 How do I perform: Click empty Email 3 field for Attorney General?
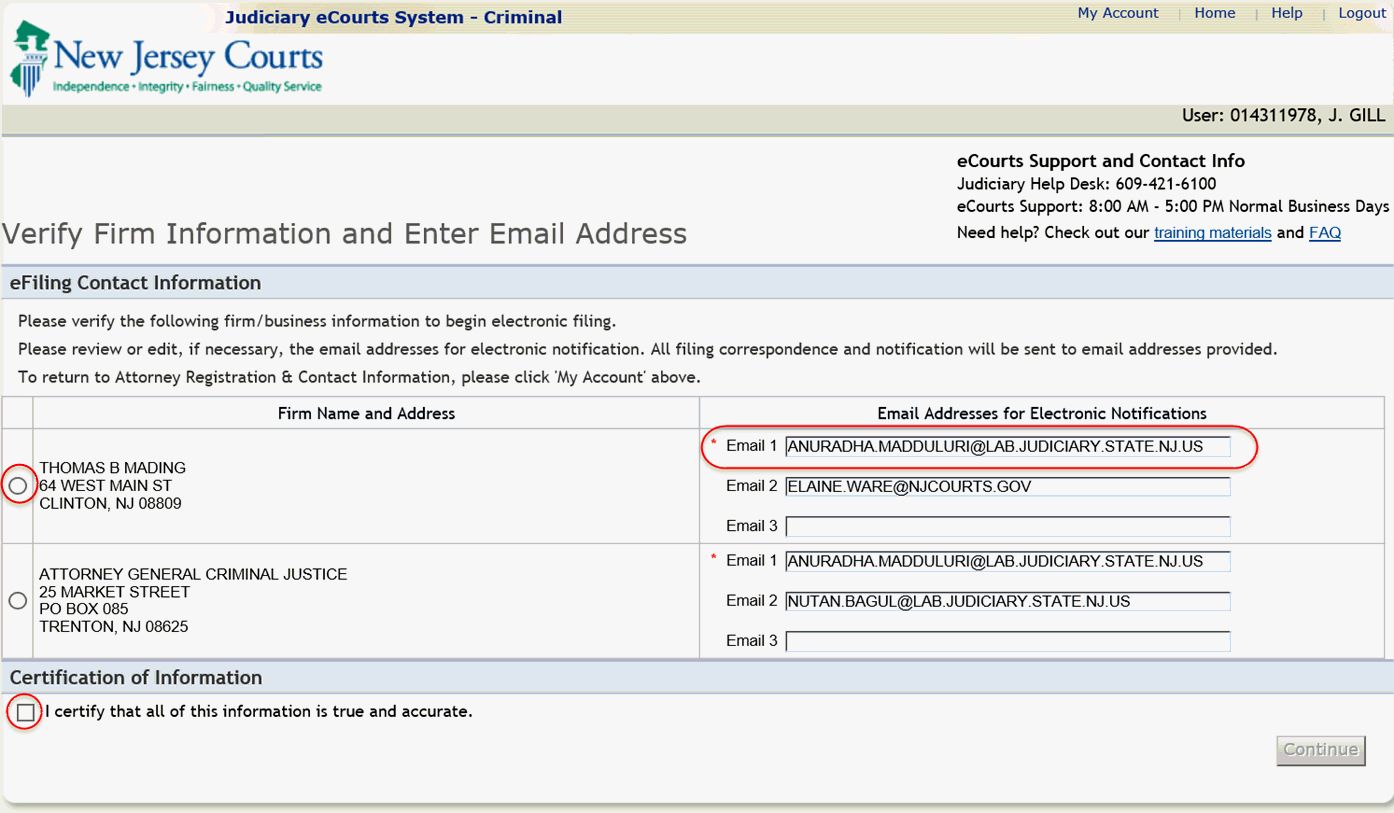pyautogui.click(x=1007, y=642)
